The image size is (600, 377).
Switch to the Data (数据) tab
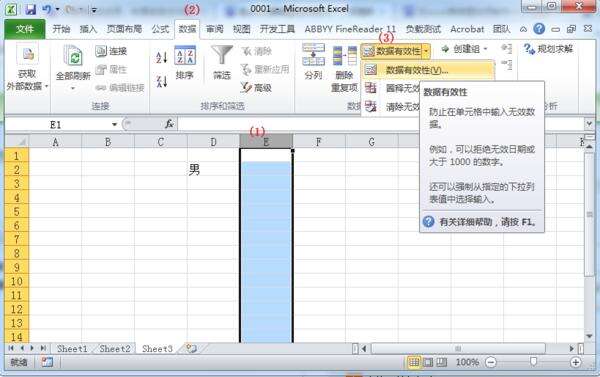coord(187,29)
